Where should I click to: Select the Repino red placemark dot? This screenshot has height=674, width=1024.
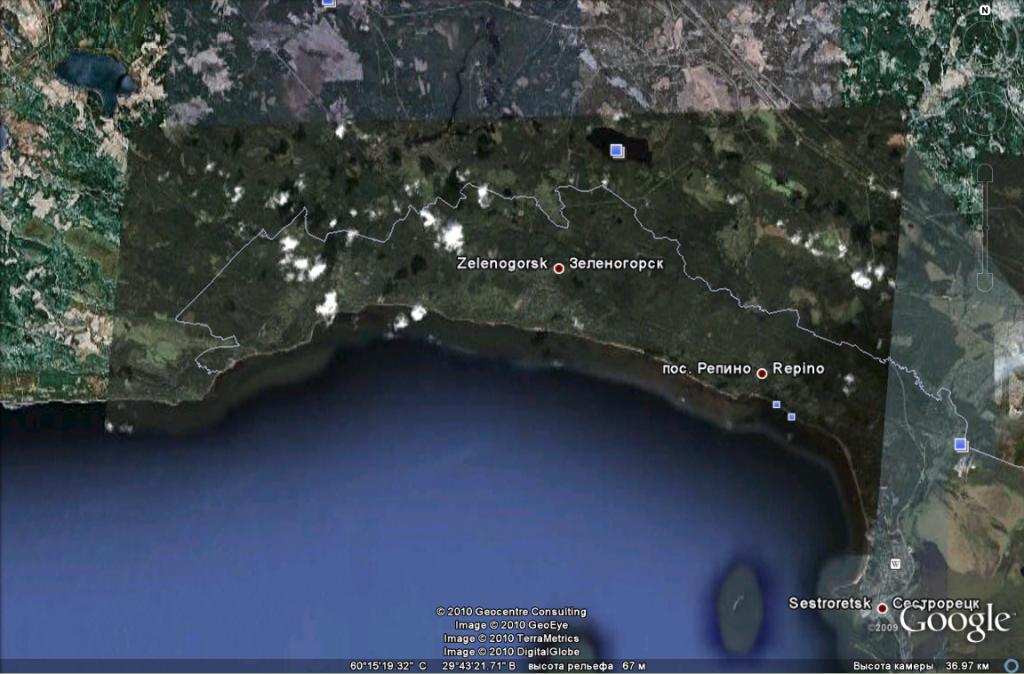pyautogui.click(x=762, y=373)
